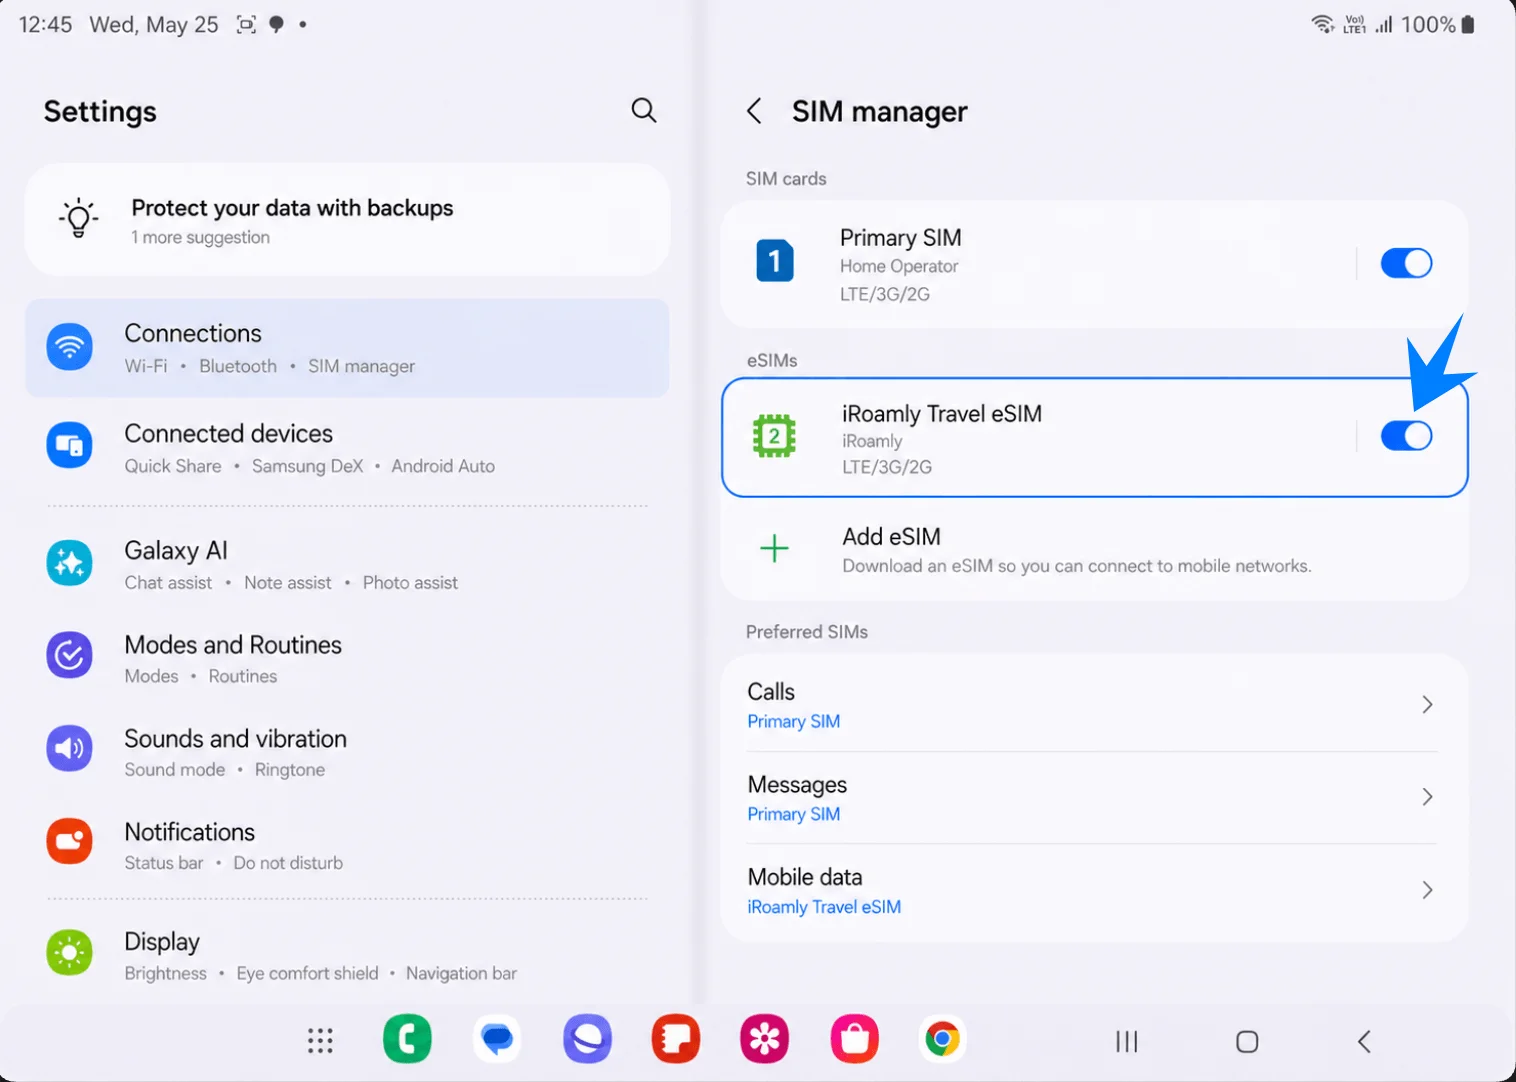Tap the Display brightness icon
1516x1082 pixels.
pos(70,953)
